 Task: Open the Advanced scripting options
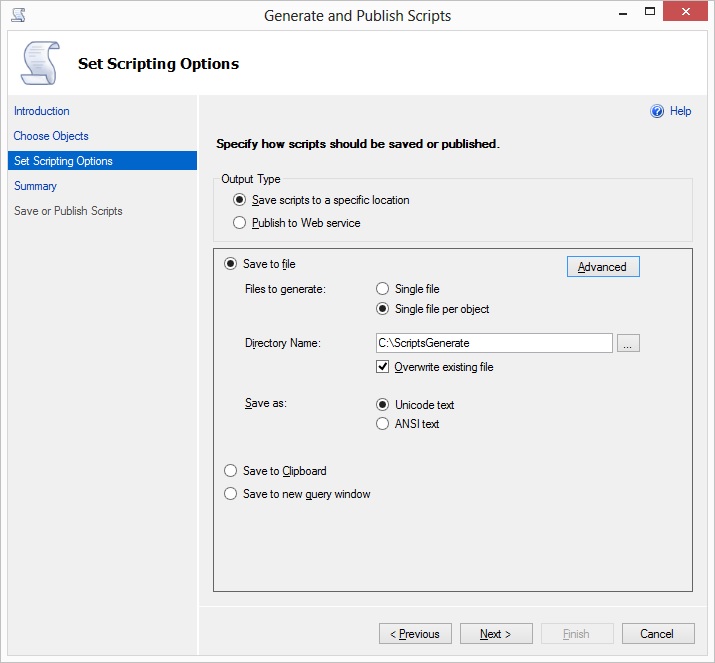pos(602,267)
